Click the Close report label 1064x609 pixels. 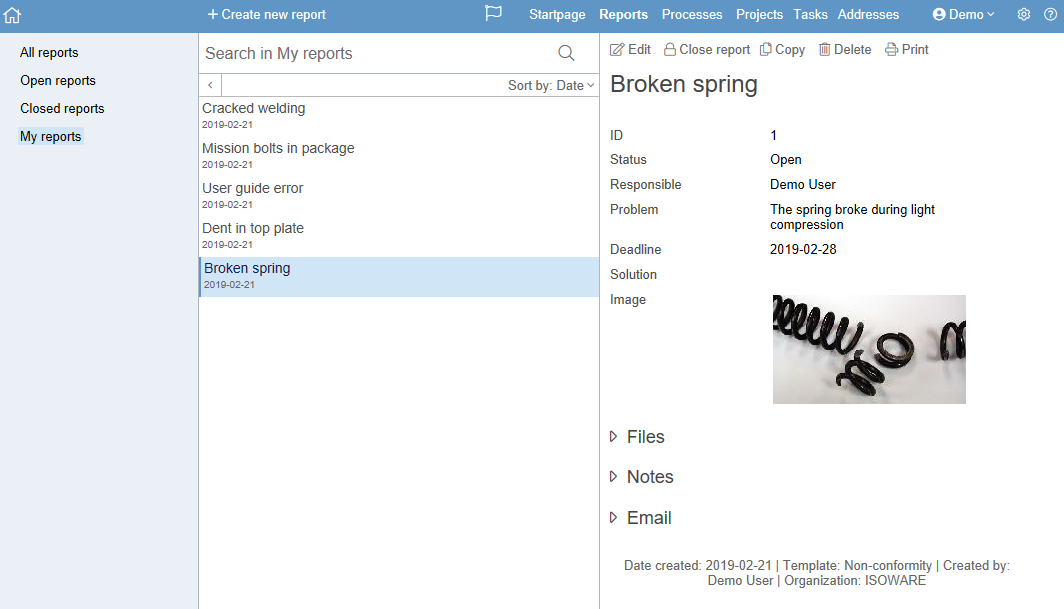coord(715,50)
